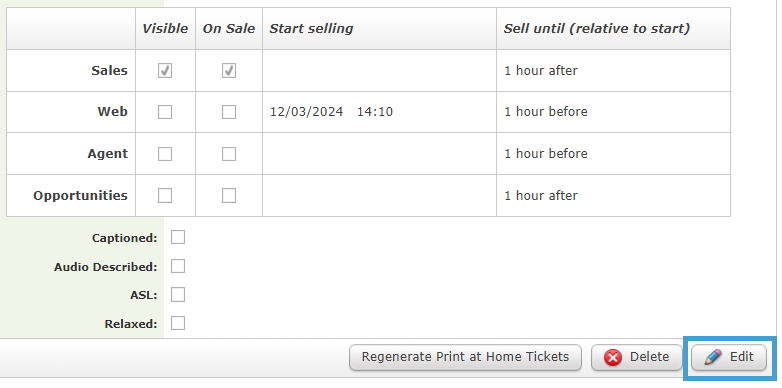The height and width of the screenshot is (388, 782).
Task: Check the Opportunities Visible checkbox
Action: click(x=165, y=195)
